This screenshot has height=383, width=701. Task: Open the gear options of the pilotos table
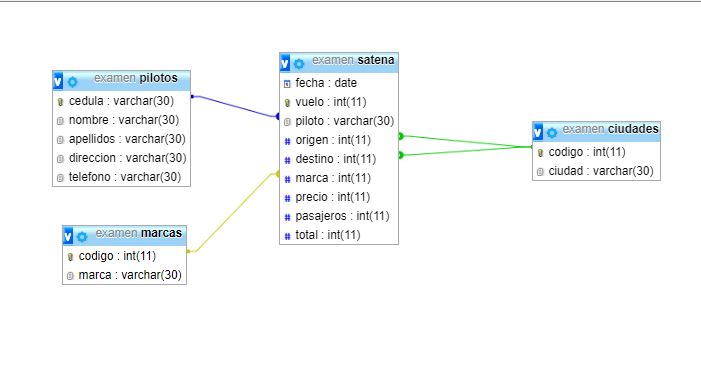coord(72,82)
